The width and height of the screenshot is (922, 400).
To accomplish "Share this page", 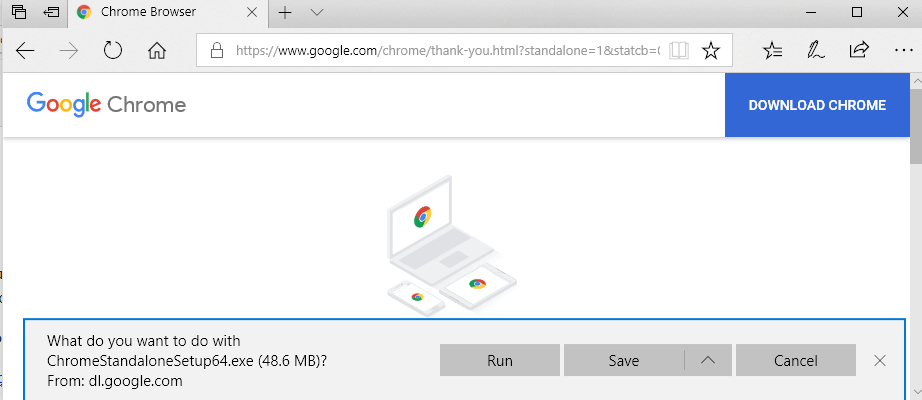I will (x=858, y=51).
